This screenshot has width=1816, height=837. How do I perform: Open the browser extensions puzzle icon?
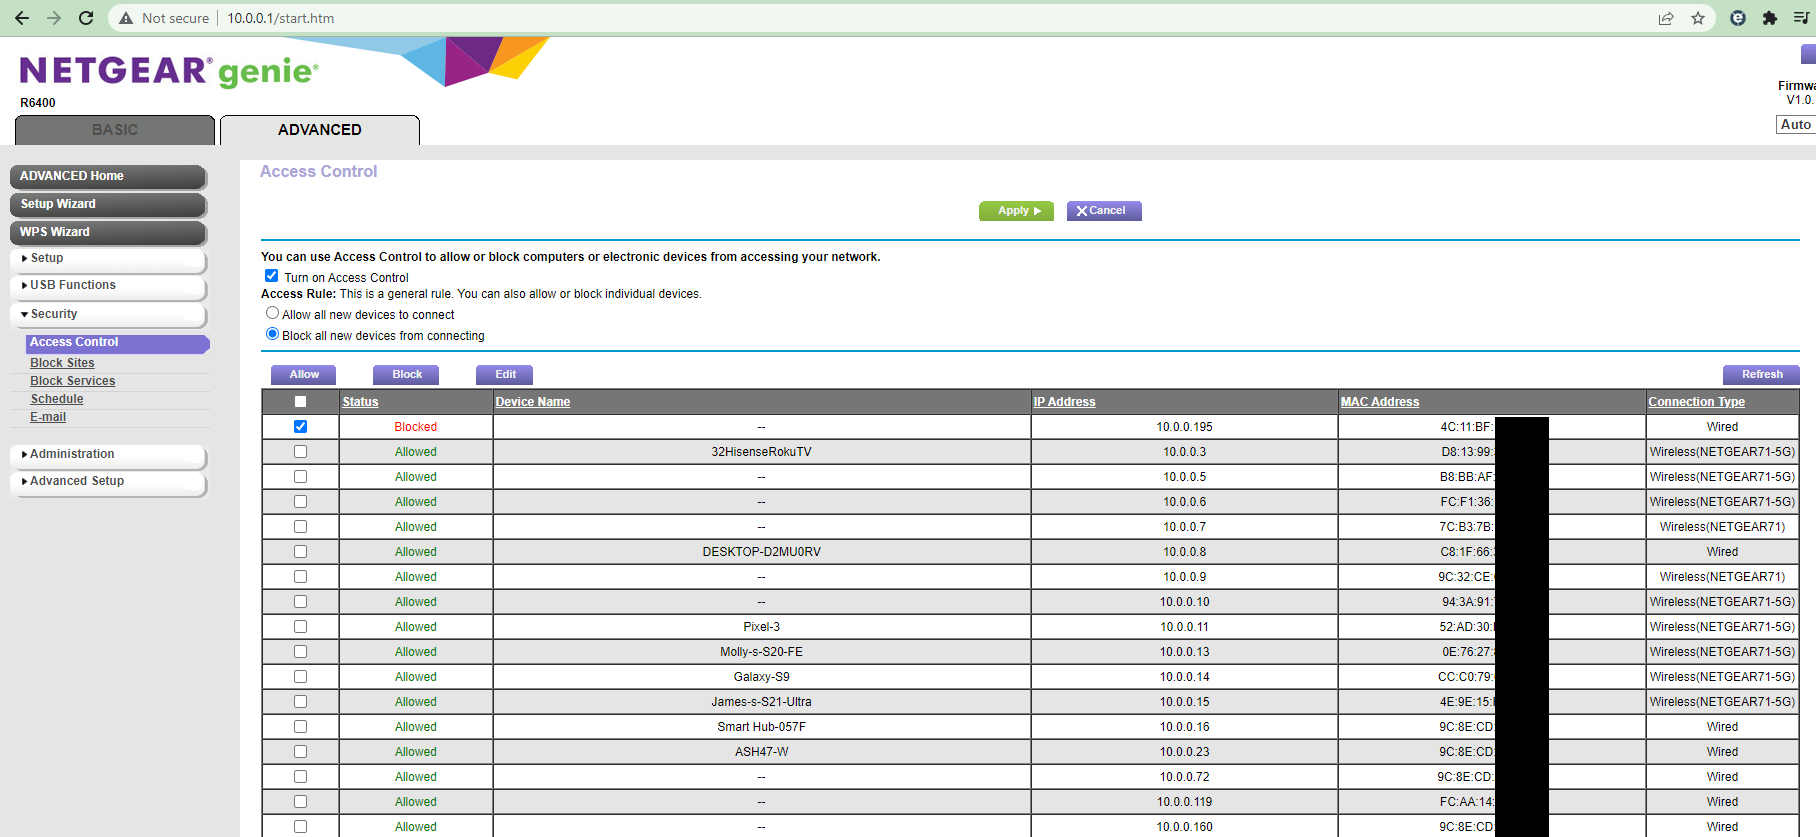pos(1770,18)
